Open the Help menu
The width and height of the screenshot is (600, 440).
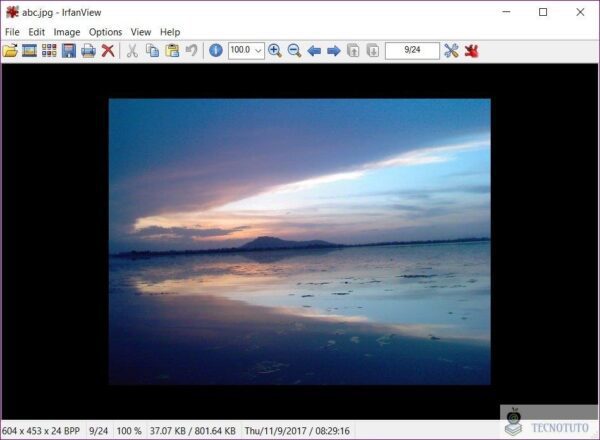click(x=170, y=32)
